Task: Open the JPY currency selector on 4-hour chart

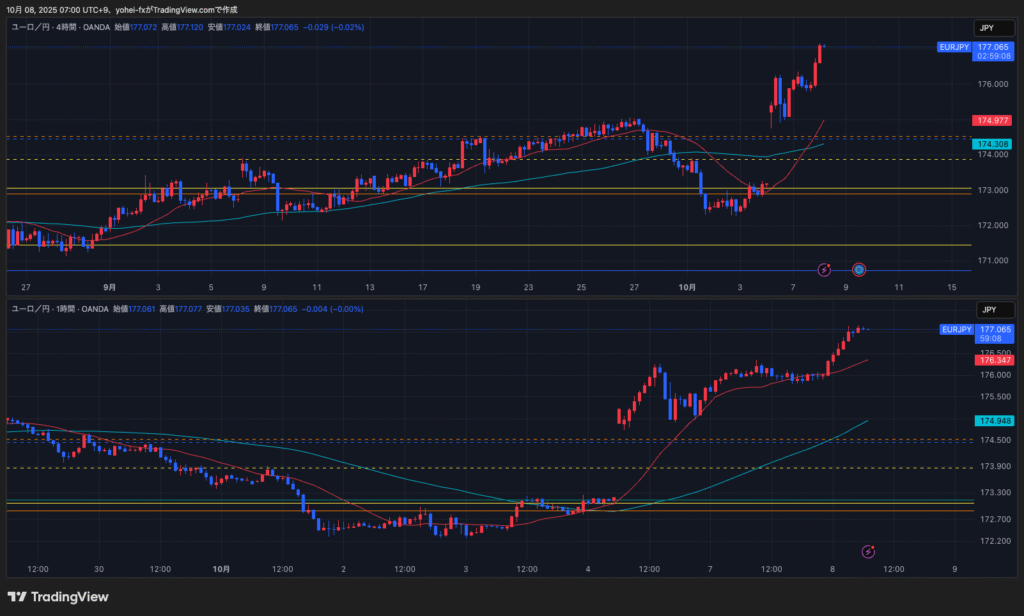Action: coord(989,28)
